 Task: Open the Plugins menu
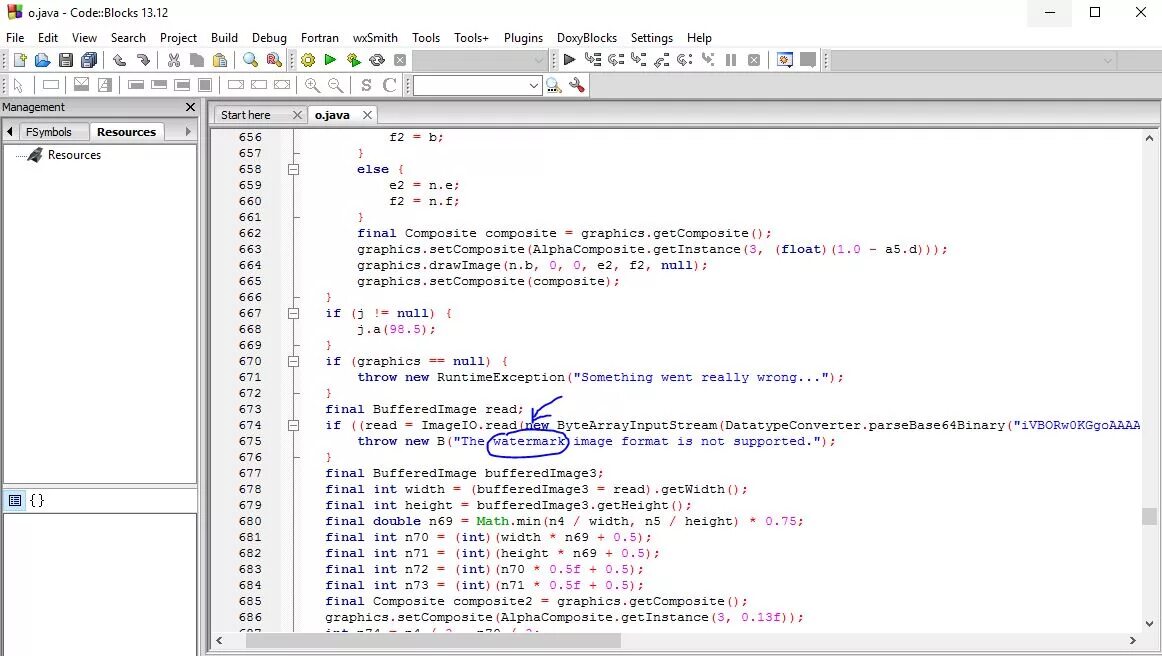(523, 38)
